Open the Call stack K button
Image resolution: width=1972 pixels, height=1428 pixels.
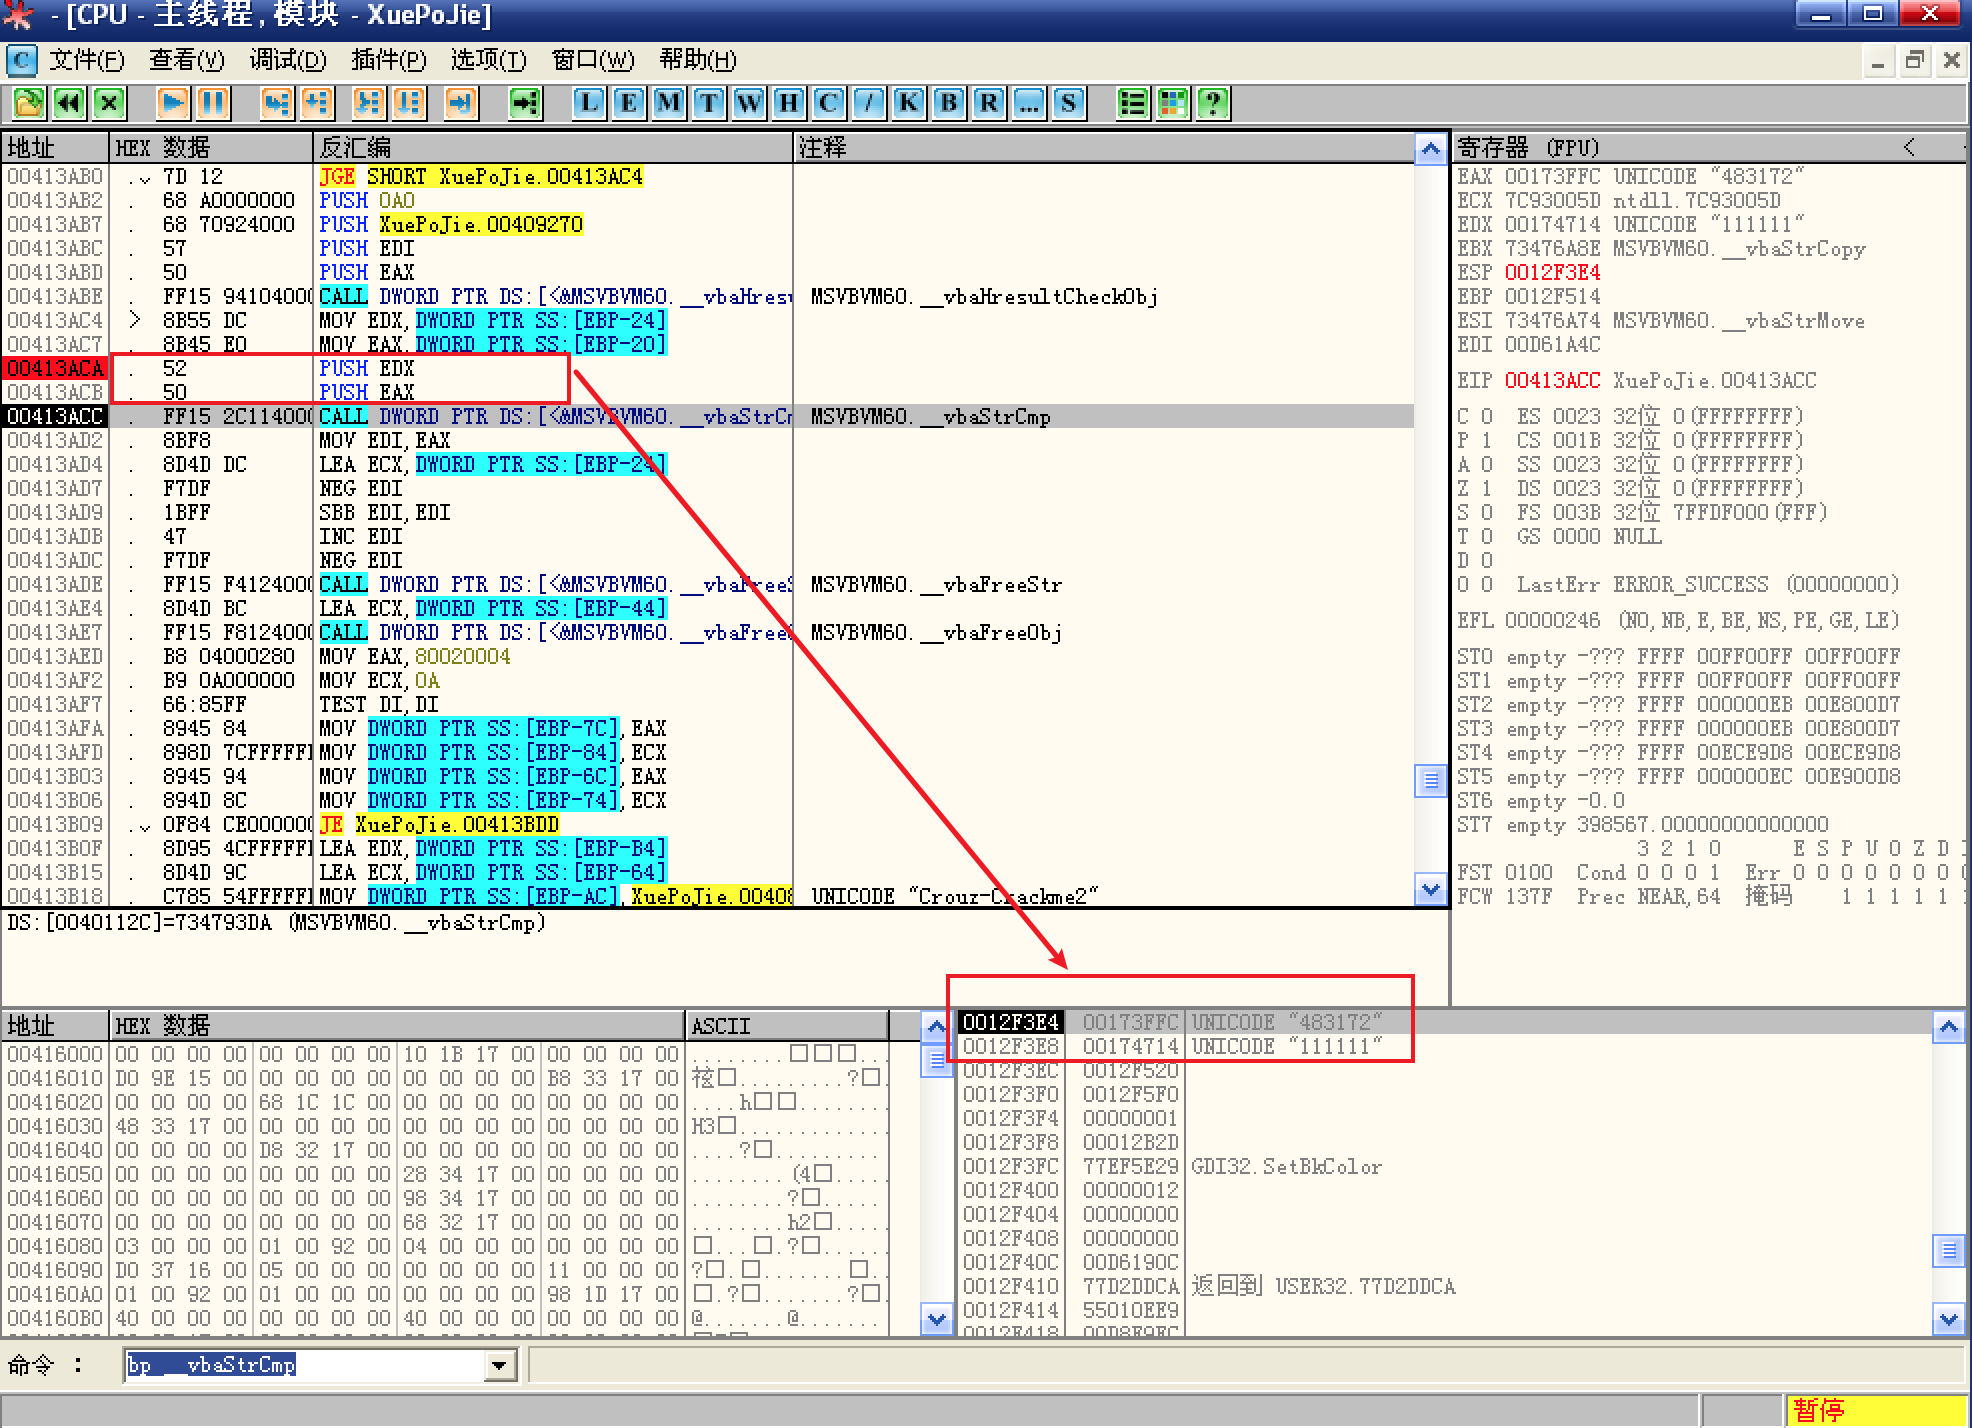[x=909, y=103]
